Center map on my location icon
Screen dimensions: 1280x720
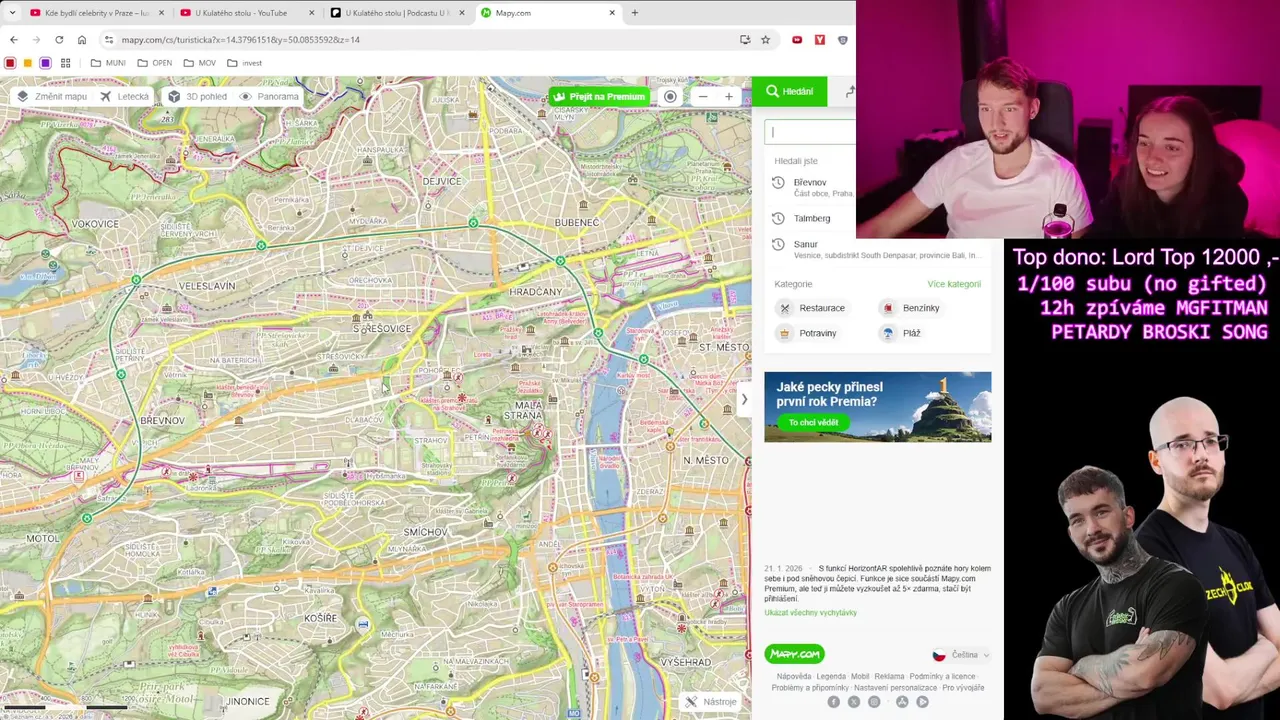(x=670, y=97)
